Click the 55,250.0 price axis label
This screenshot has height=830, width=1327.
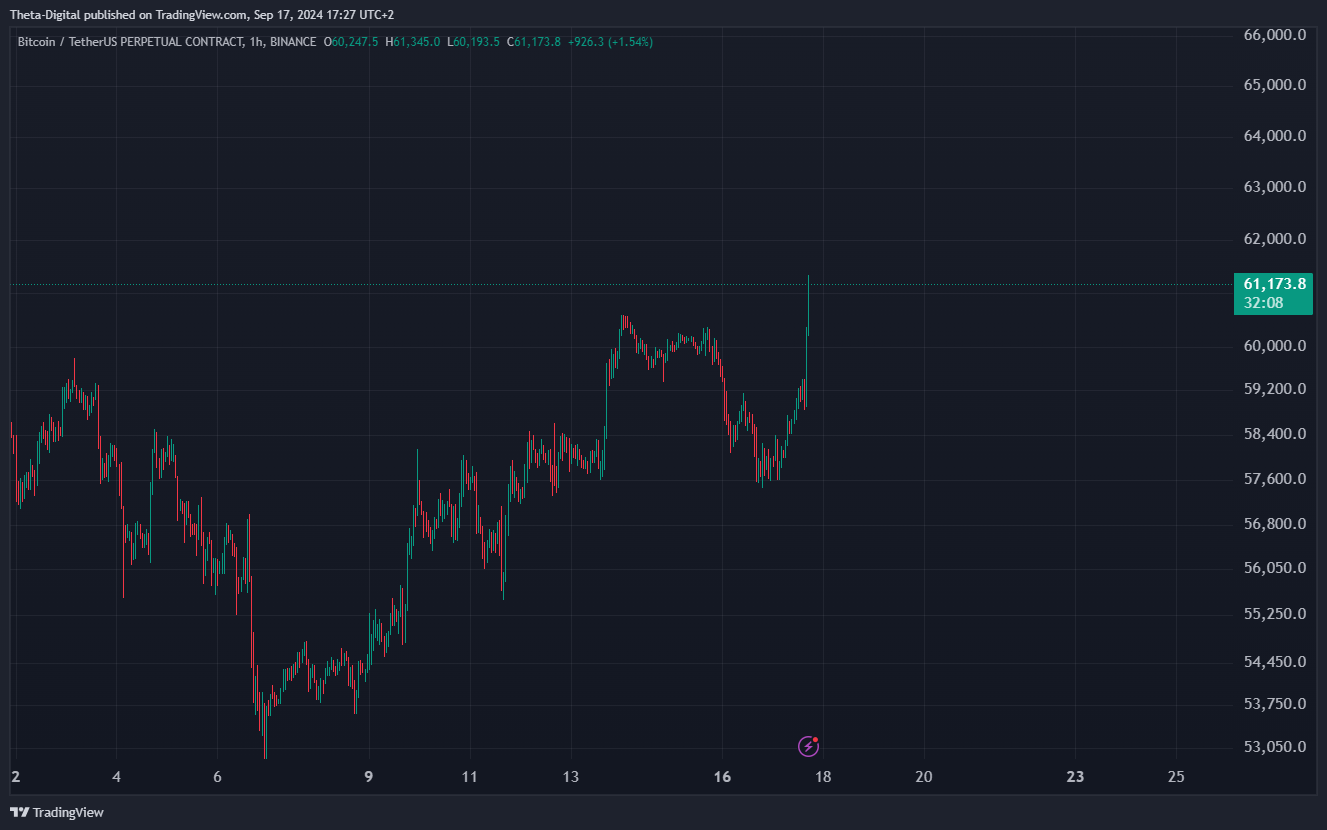pyautogui.click(x=1274, y=614)
